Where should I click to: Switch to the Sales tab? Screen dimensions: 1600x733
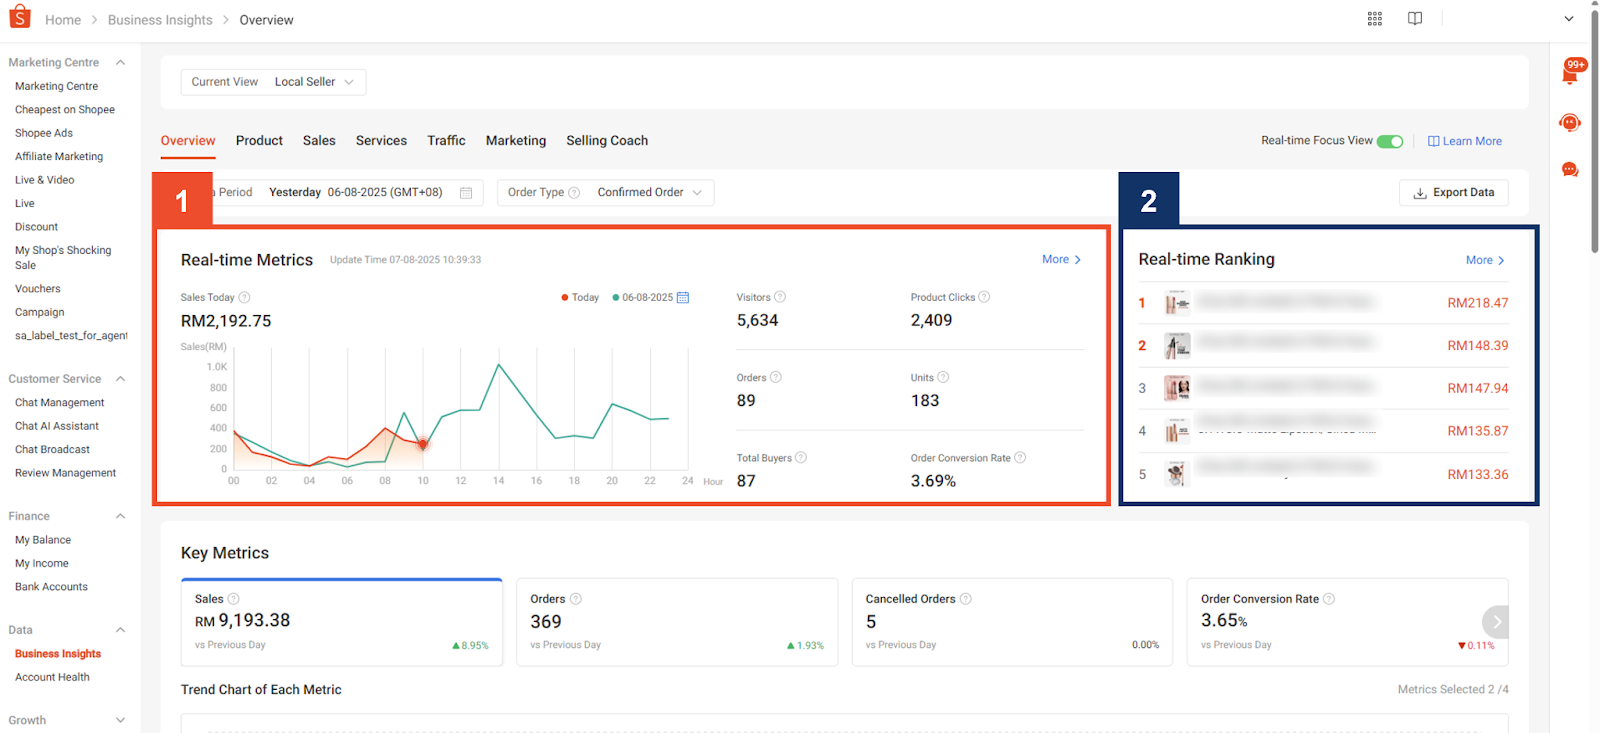[319, 141]
